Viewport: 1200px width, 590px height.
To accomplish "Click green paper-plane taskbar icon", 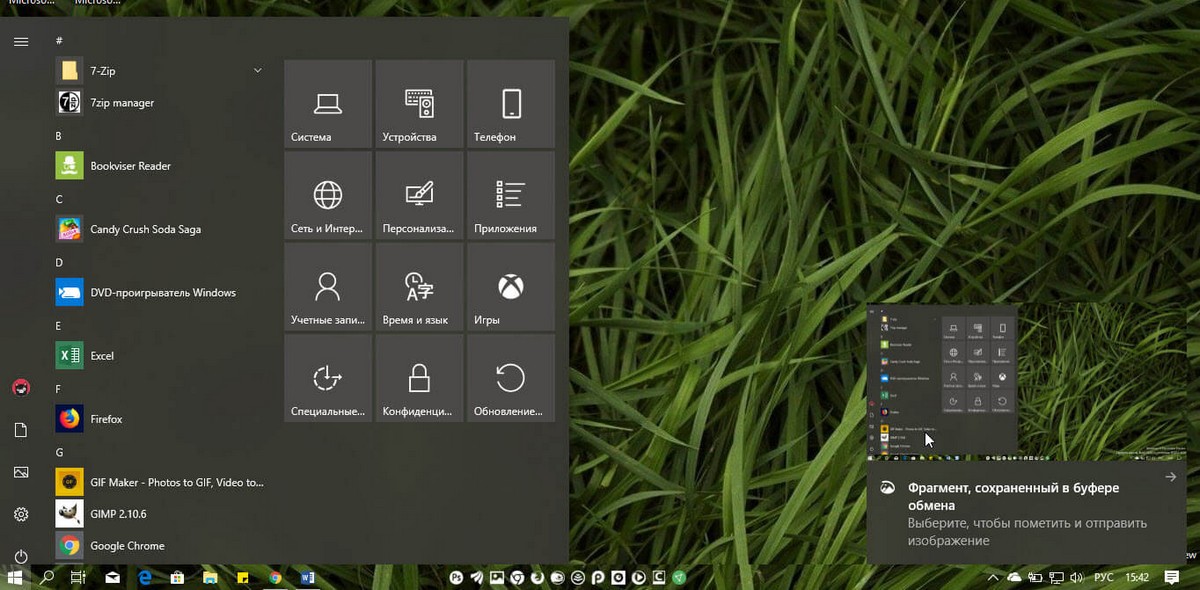I will tap(679, 577).
